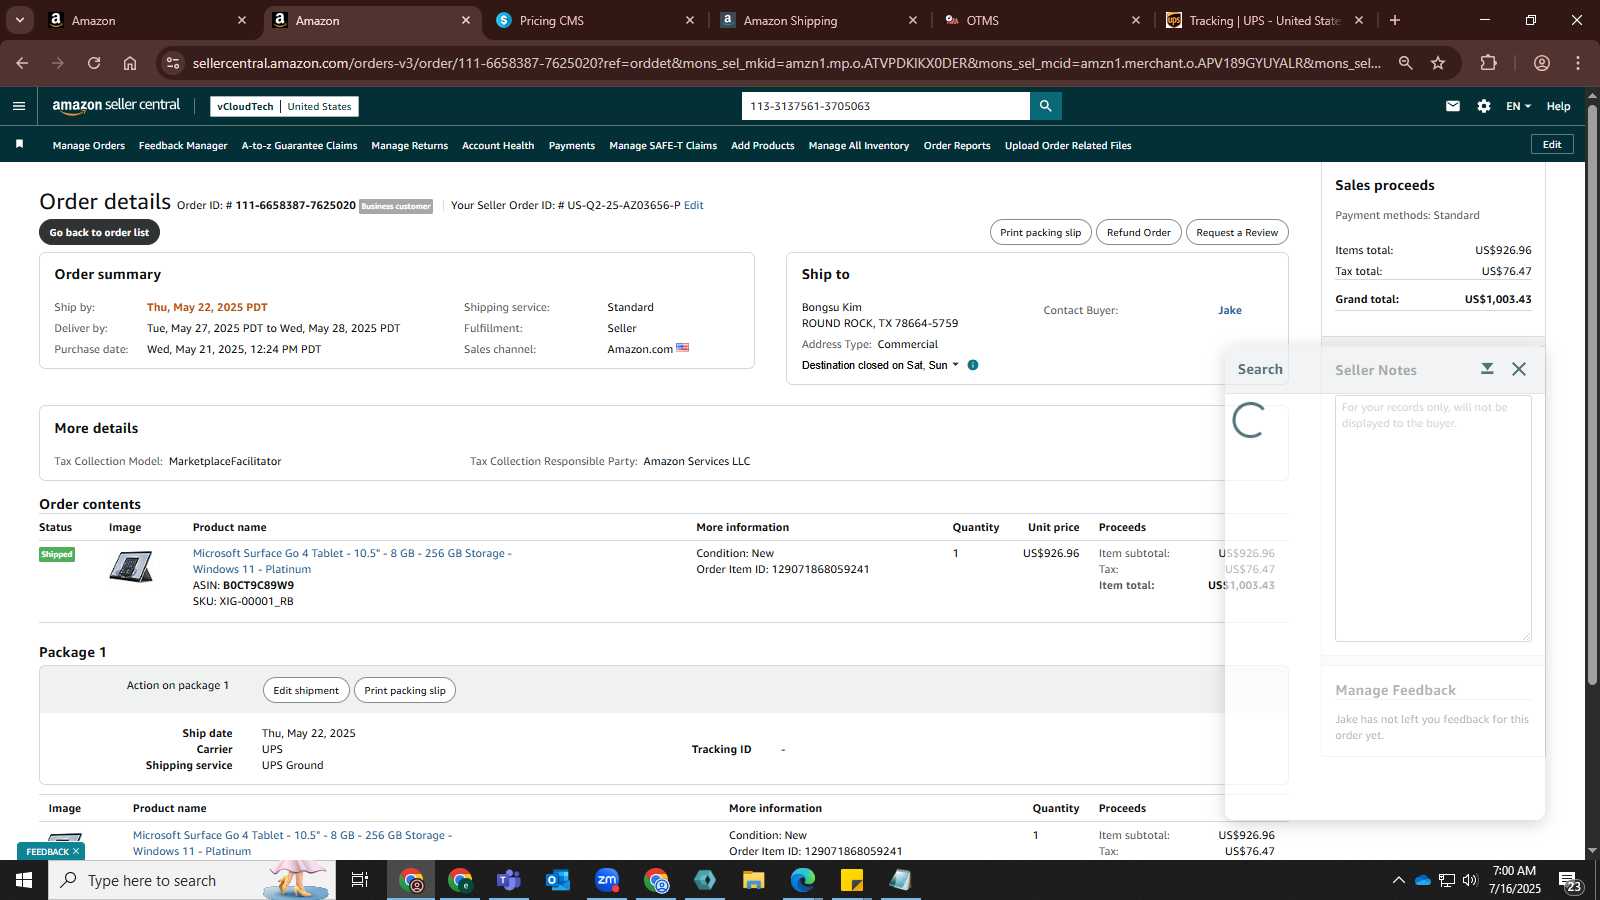Open Zoom from taskbar
This screenshot has height=900, width=1600.
(607, 880)
